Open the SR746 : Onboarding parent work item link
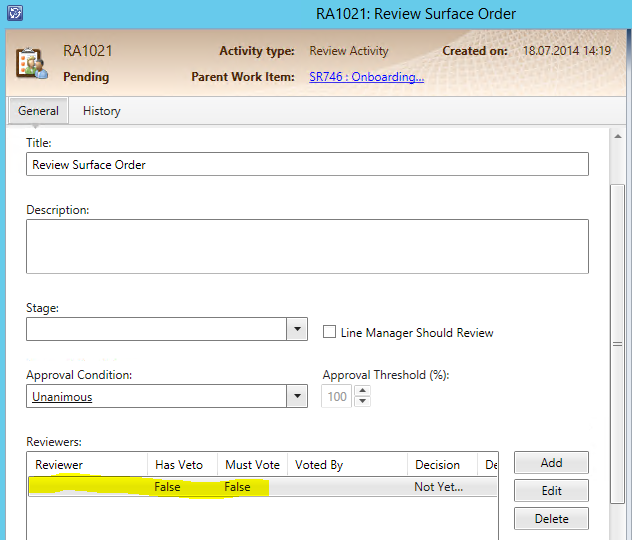The height and width of the screenshot is (540, 632). [366, 77]
